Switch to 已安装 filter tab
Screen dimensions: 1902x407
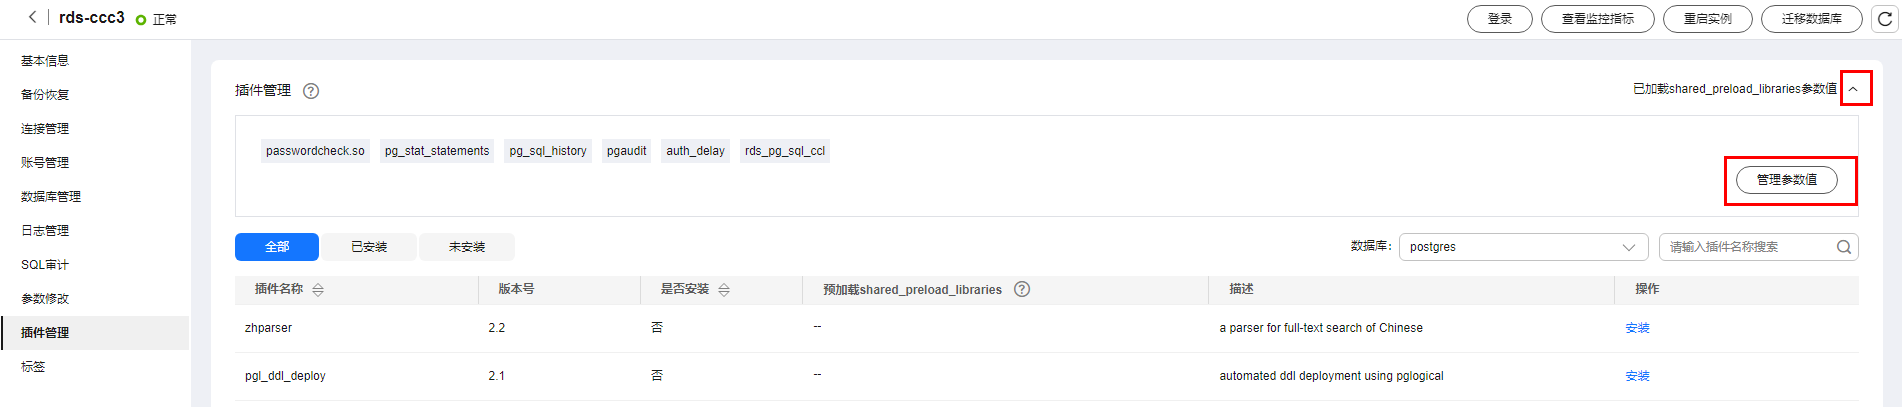(369, 247)
